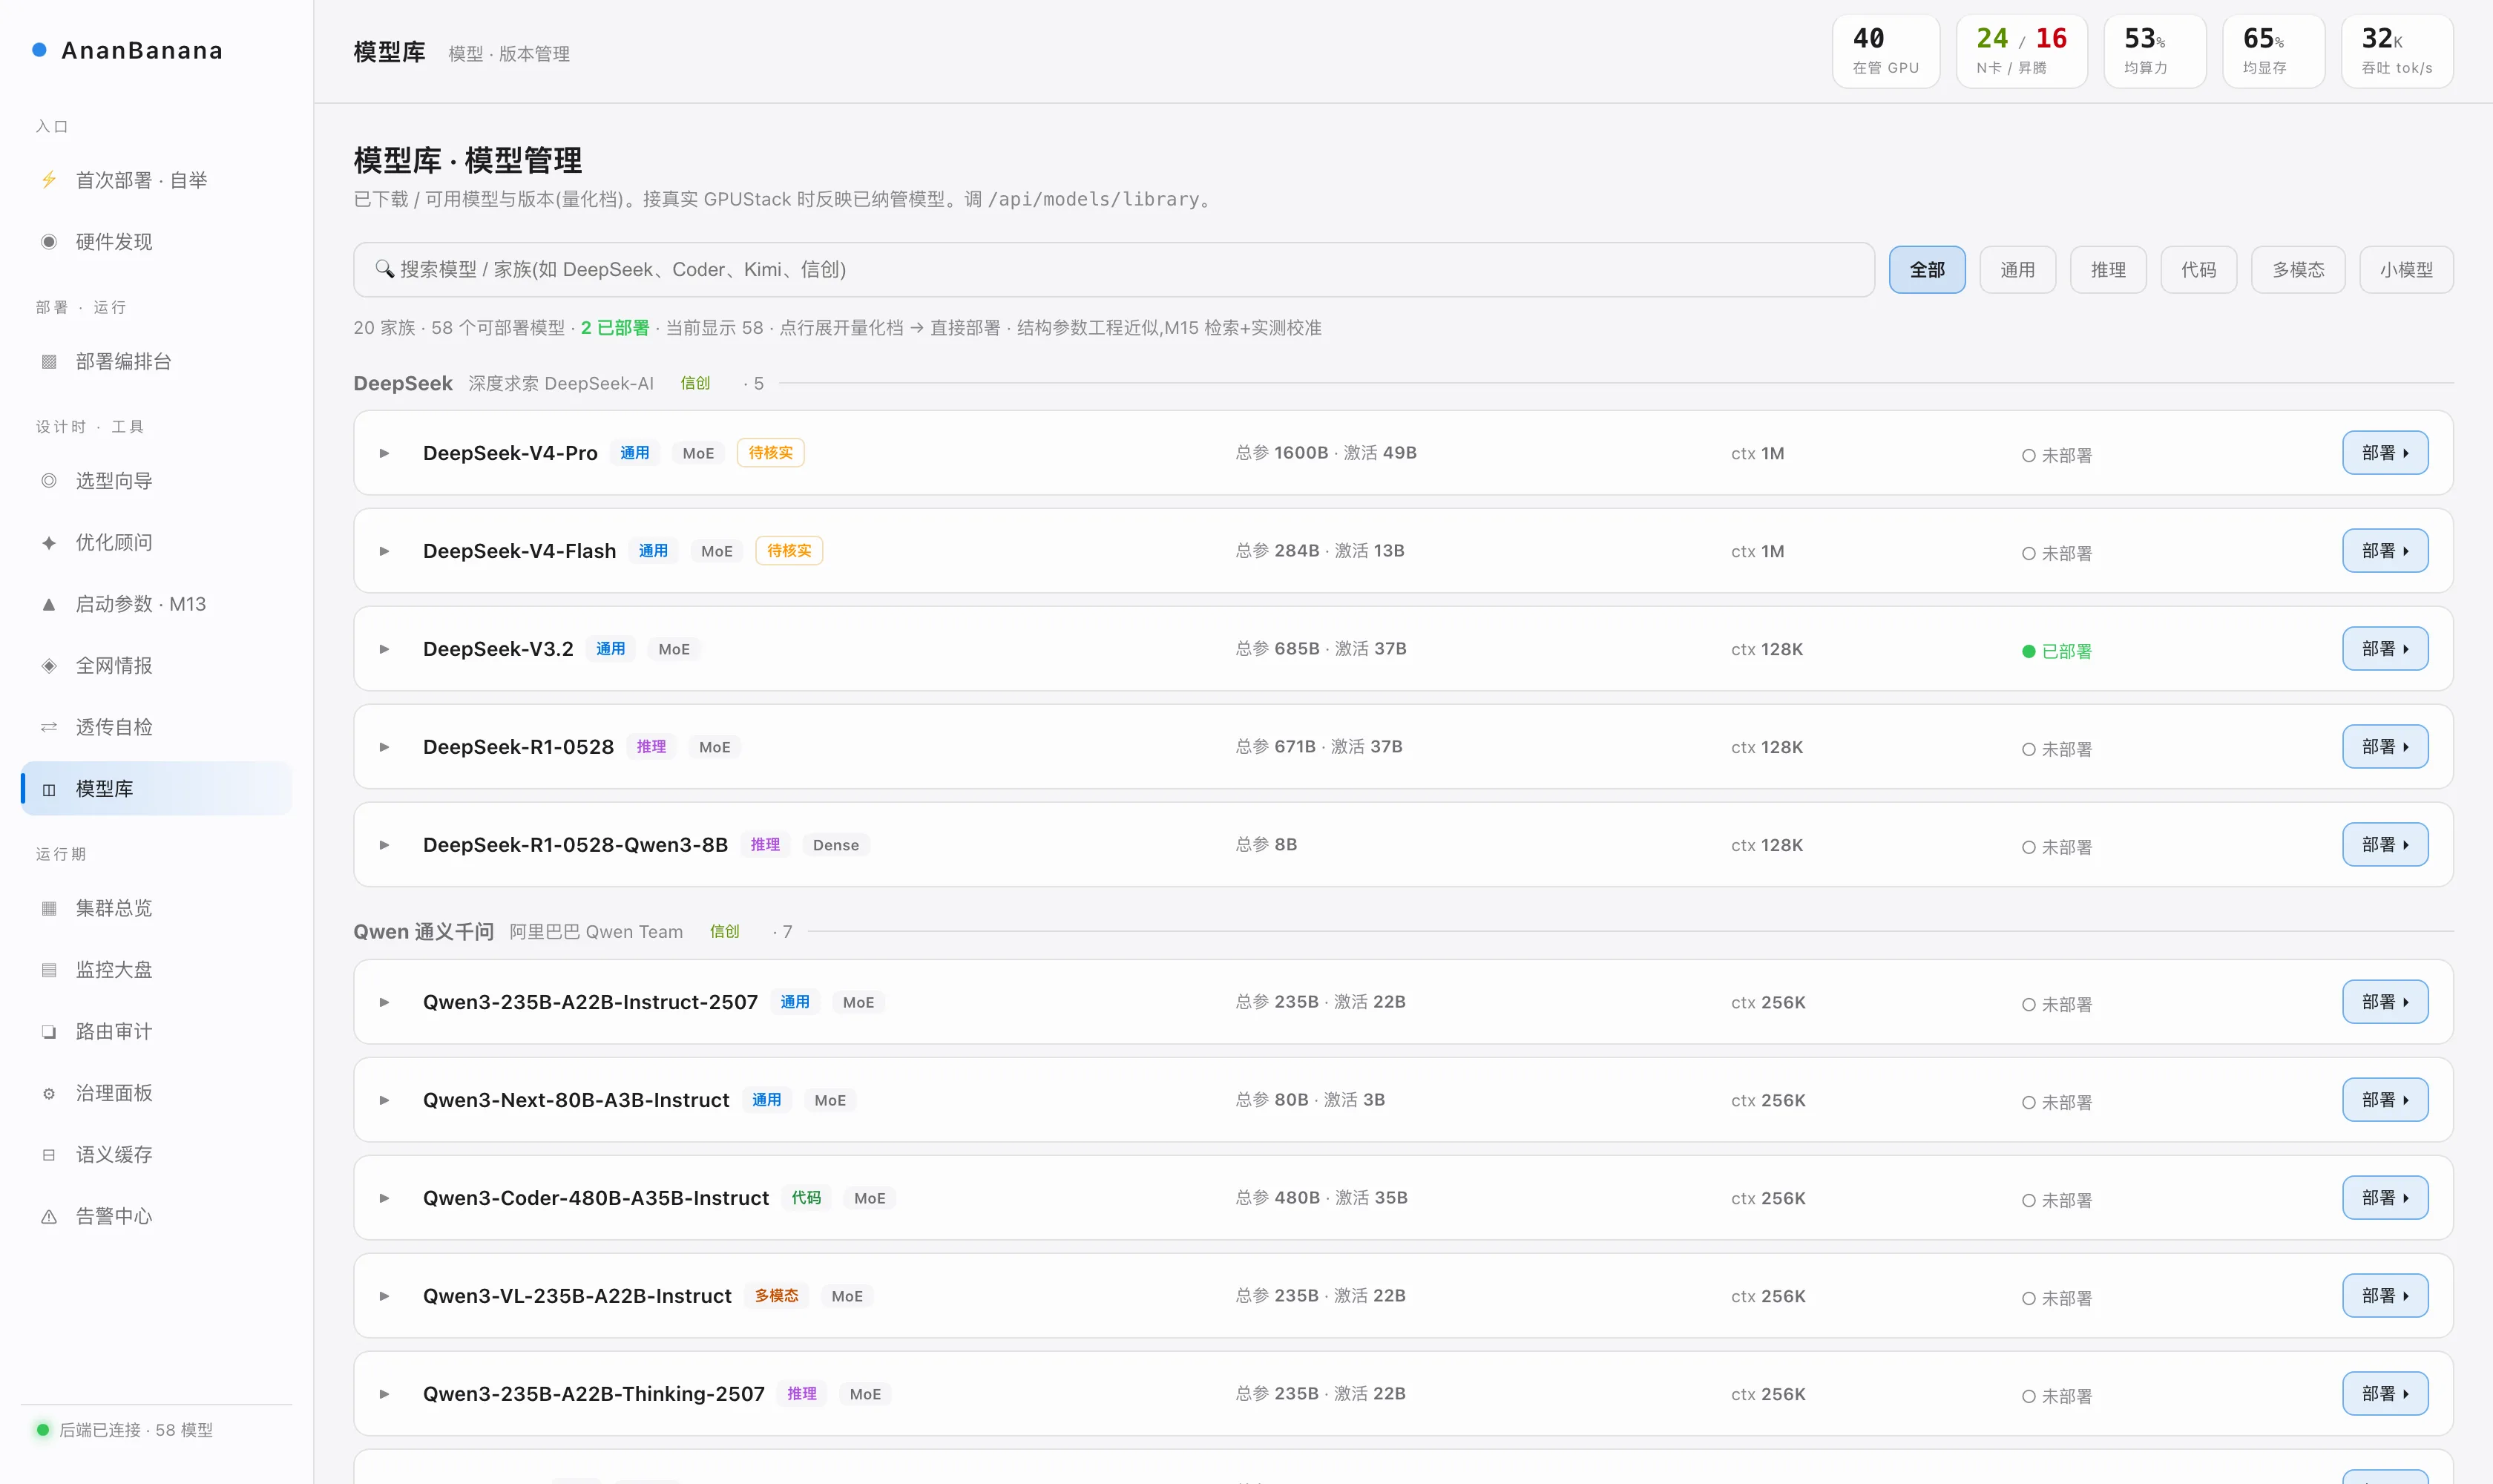Select the 通用 filter tab
The width and height of the screenshot is (2493, 1484).
click(x=2017, y=270)
